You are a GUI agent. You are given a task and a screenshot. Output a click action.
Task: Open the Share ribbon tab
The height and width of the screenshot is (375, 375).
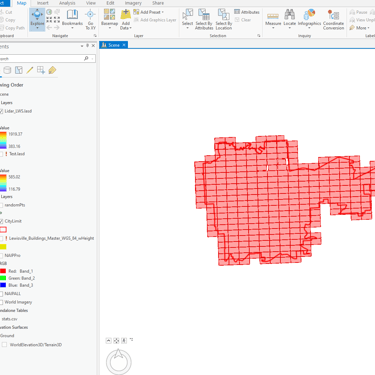click(158, 3)
